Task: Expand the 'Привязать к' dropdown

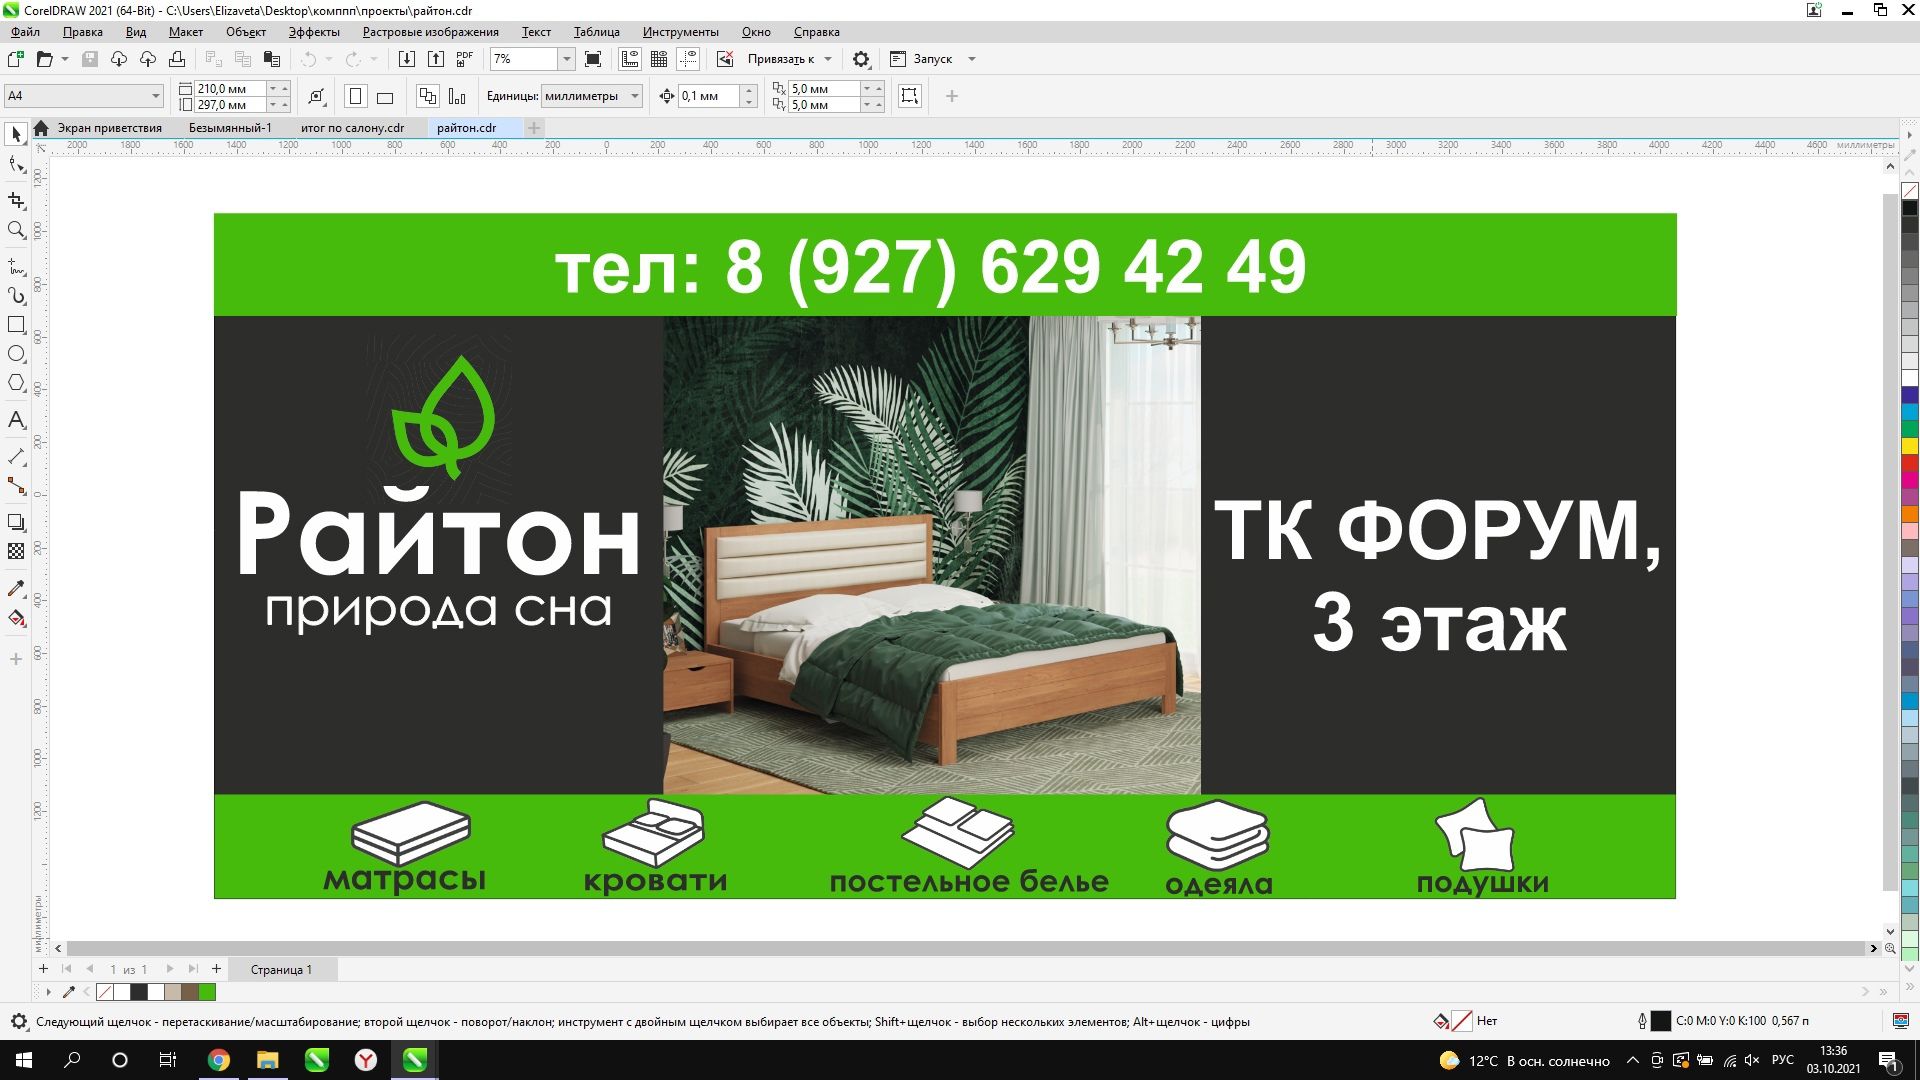Action: pyautogui.click(x=828, y=59)
